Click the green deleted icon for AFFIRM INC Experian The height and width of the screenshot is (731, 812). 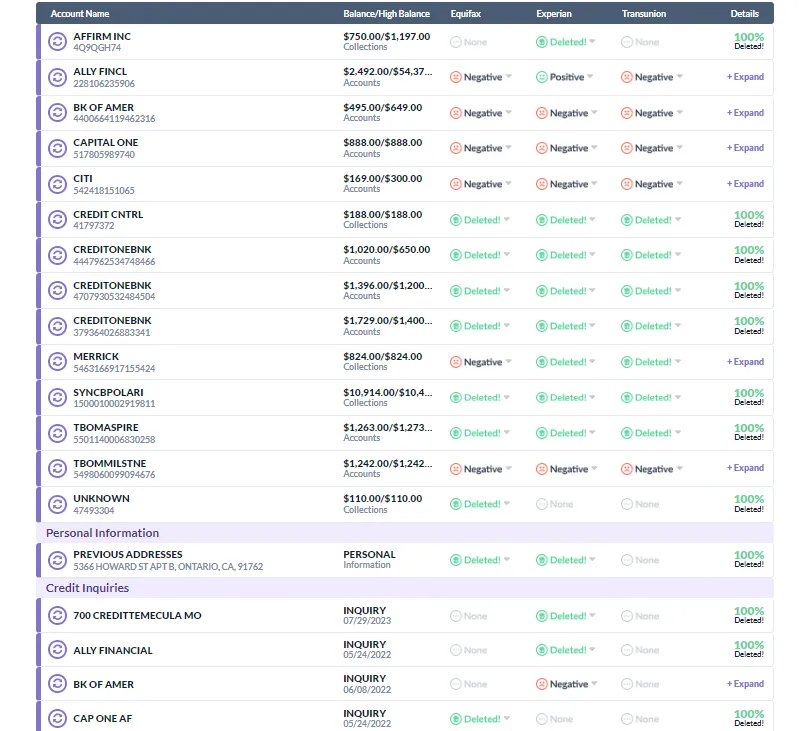[x=542, y=42]
